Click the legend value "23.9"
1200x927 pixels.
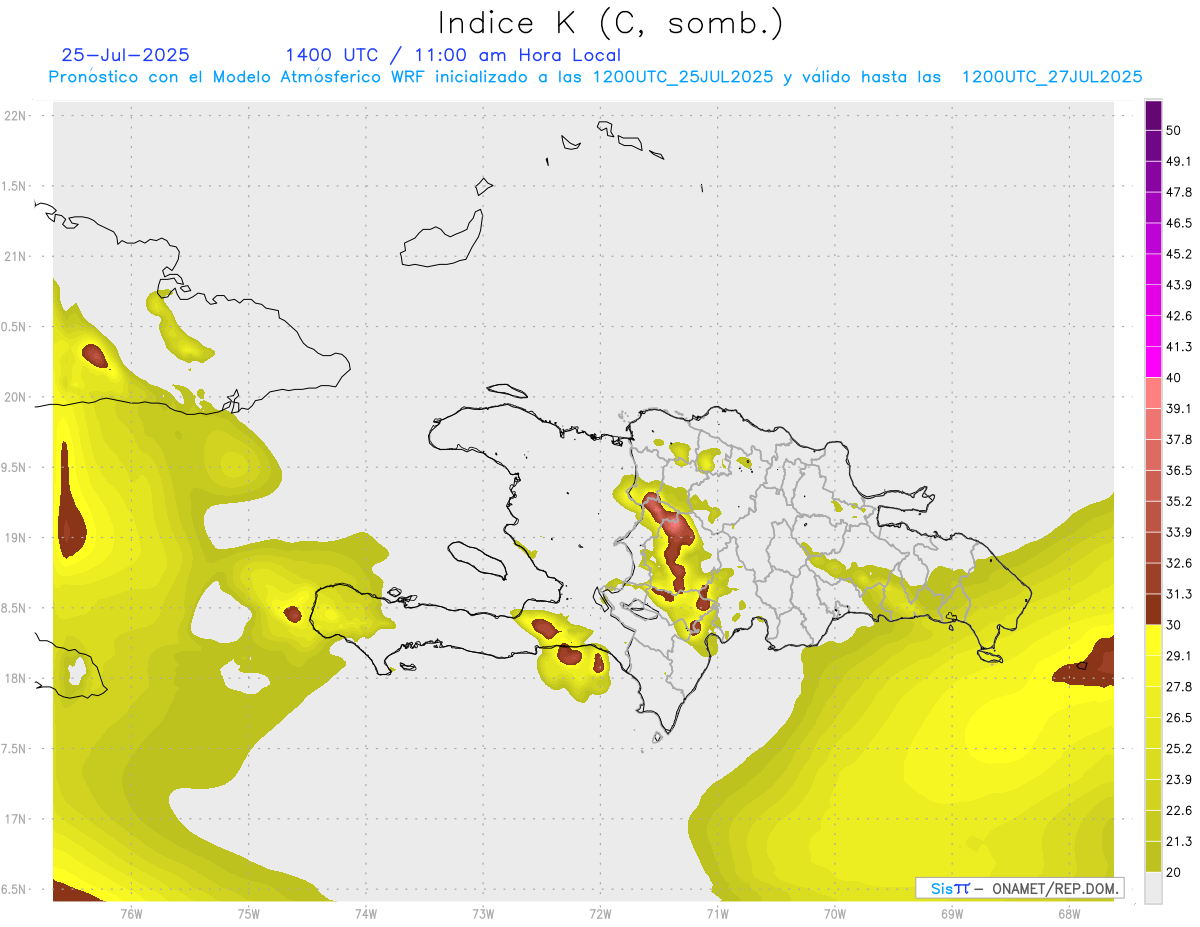1179,779
